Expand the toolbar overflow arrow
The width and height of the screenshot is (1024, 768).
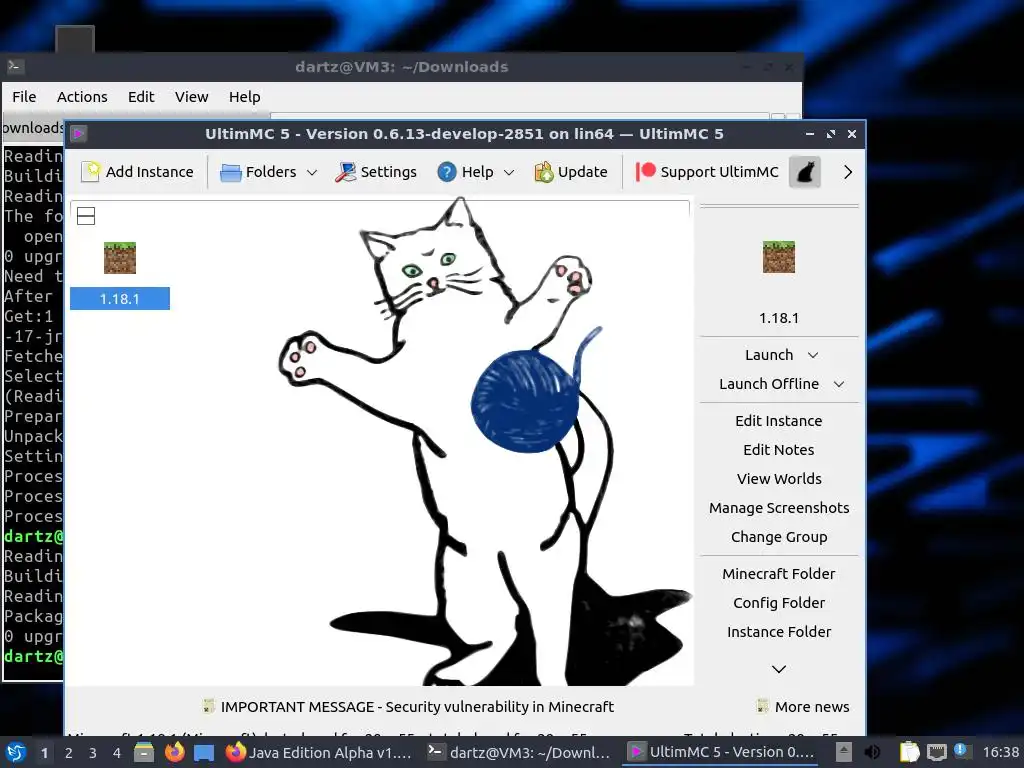[x=848, y=172]
